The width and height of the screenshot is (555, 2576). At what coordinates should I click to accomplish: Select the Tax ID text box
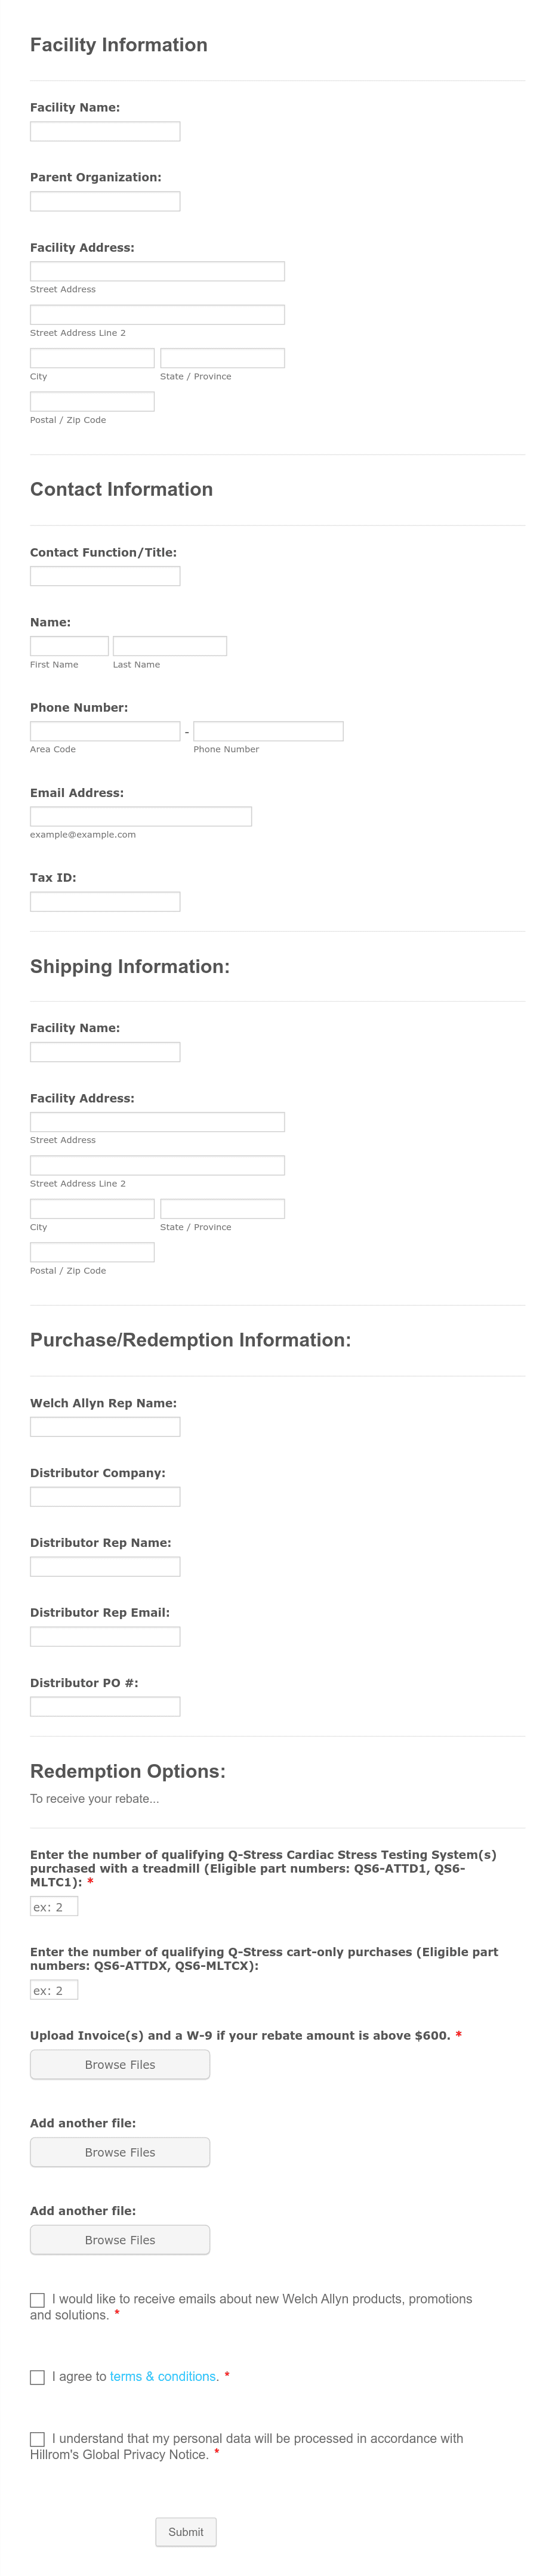(105, 901)
